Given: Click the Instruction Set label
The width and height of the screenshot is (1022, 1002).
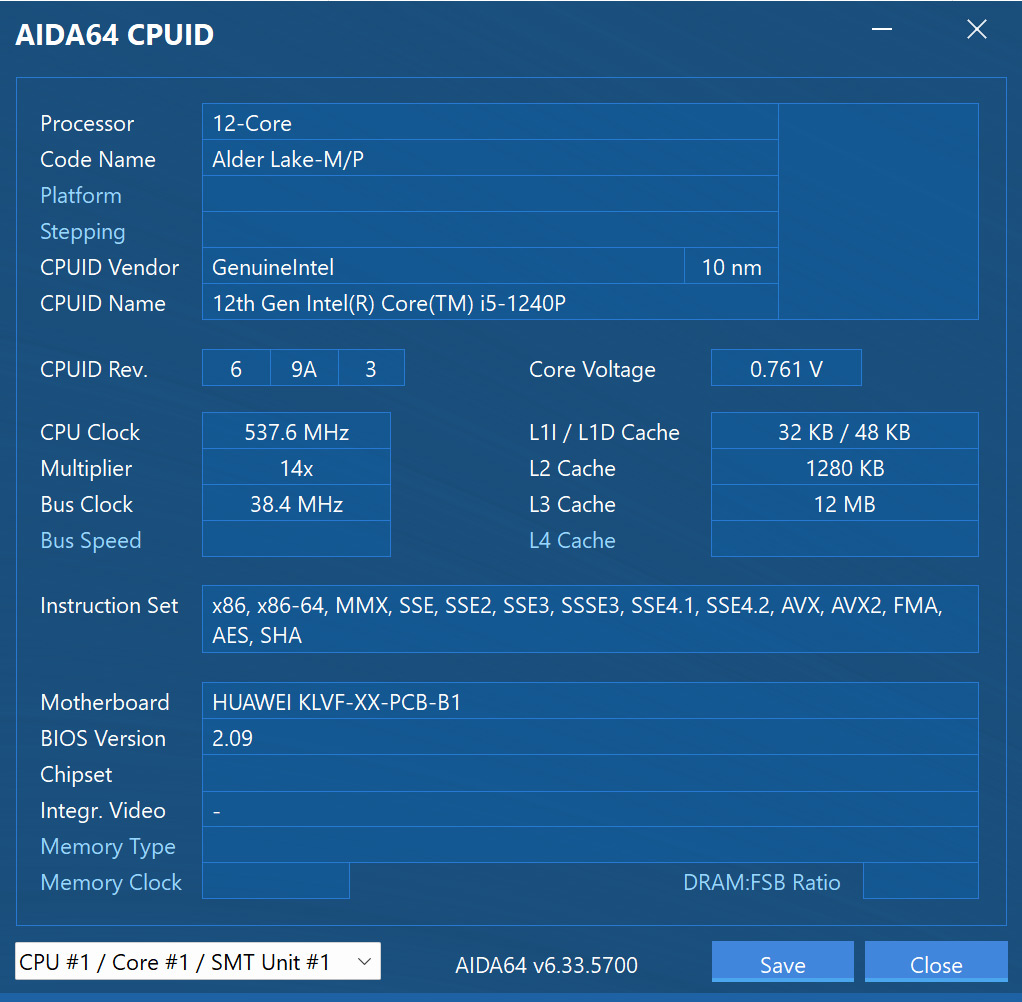Looking at the screenshot, I should coord(109,605).
